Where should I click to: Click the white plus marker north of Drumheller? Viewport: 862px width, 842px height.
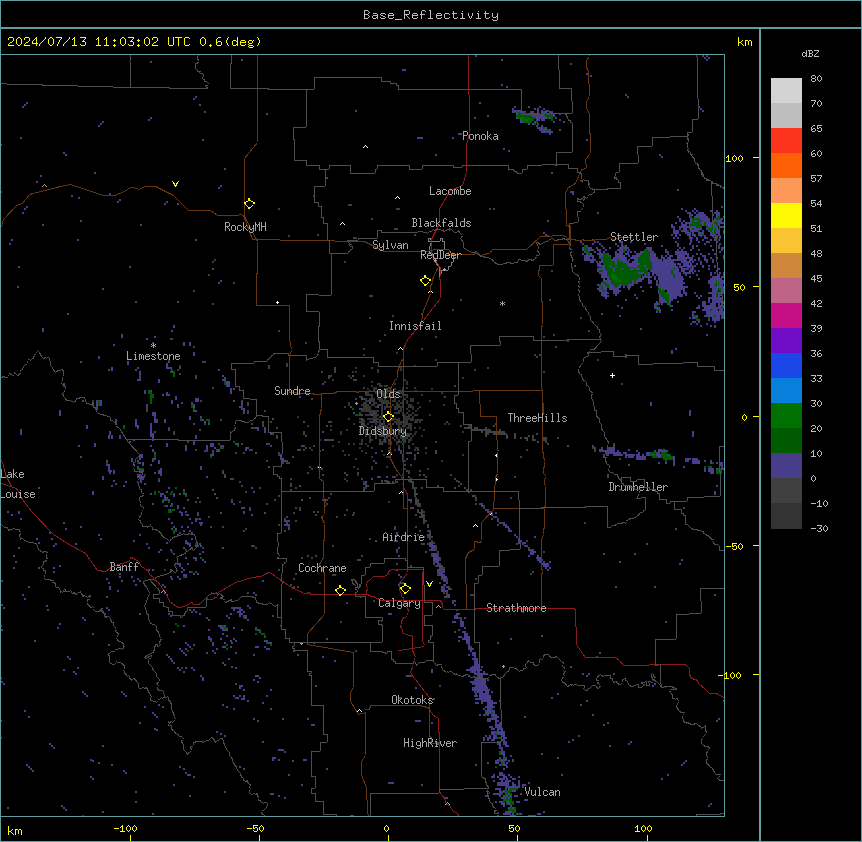point(612,375)
